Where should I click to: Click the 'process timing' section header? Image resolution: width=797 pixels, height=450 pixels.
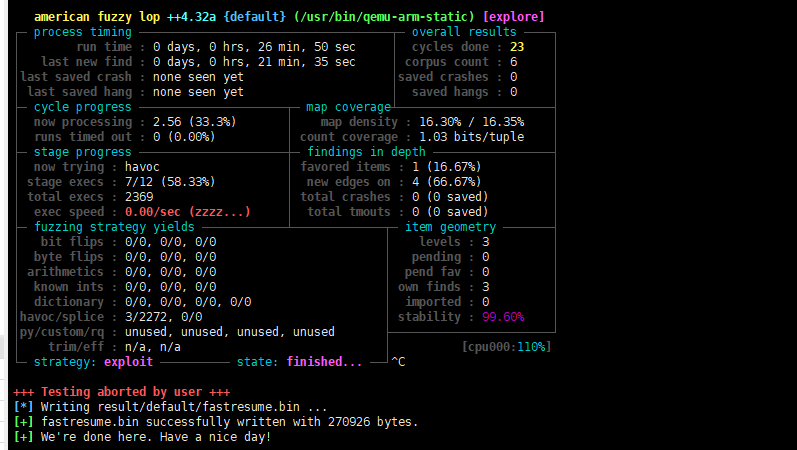tap(83, 32)
